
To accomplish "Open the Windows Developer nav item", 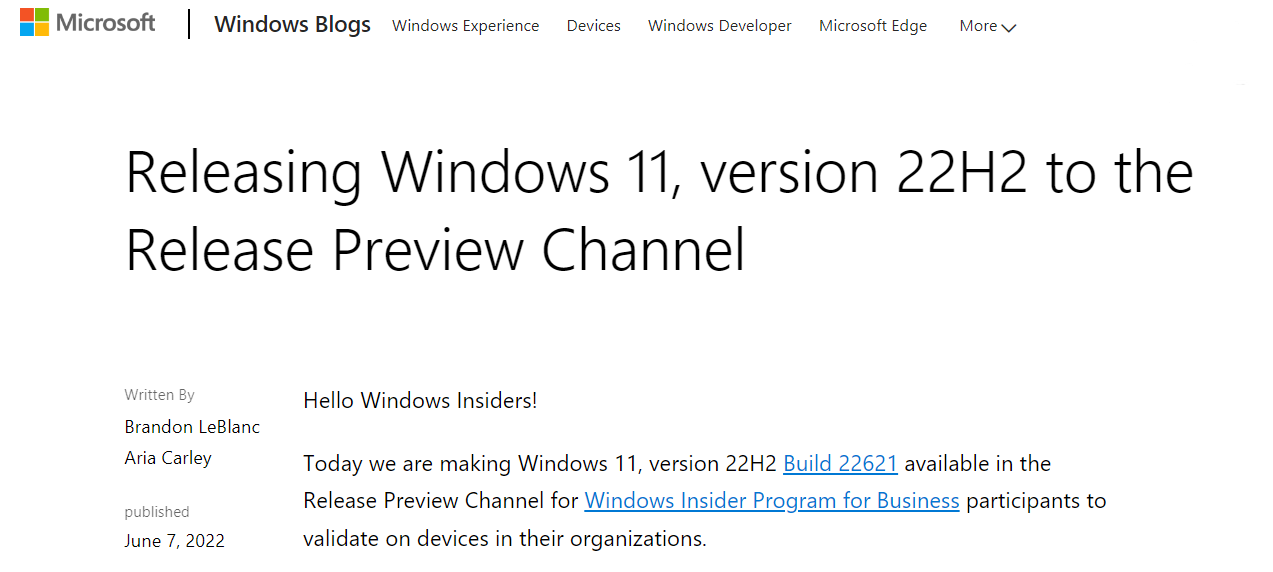I will coord(719,26).
